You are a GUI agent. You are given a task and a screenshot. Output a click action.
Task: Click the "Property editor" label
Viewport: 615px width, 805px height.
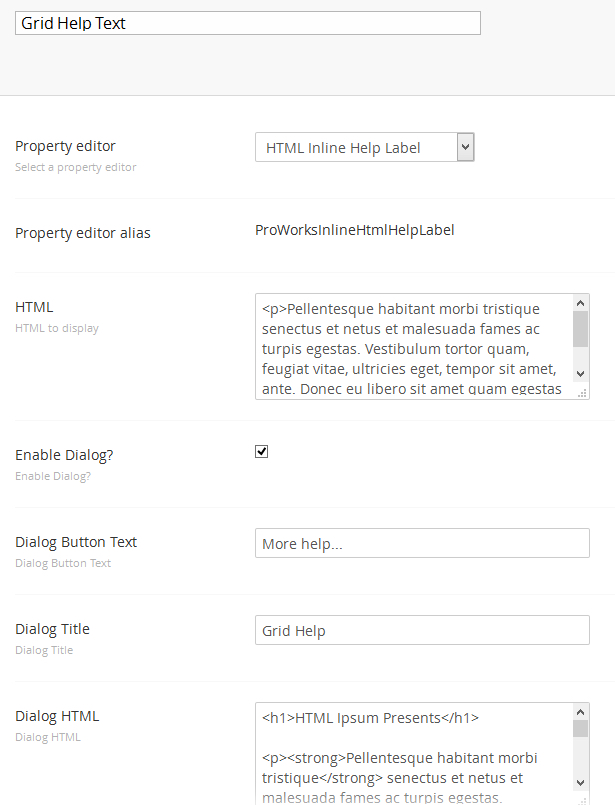click(65, 146)
